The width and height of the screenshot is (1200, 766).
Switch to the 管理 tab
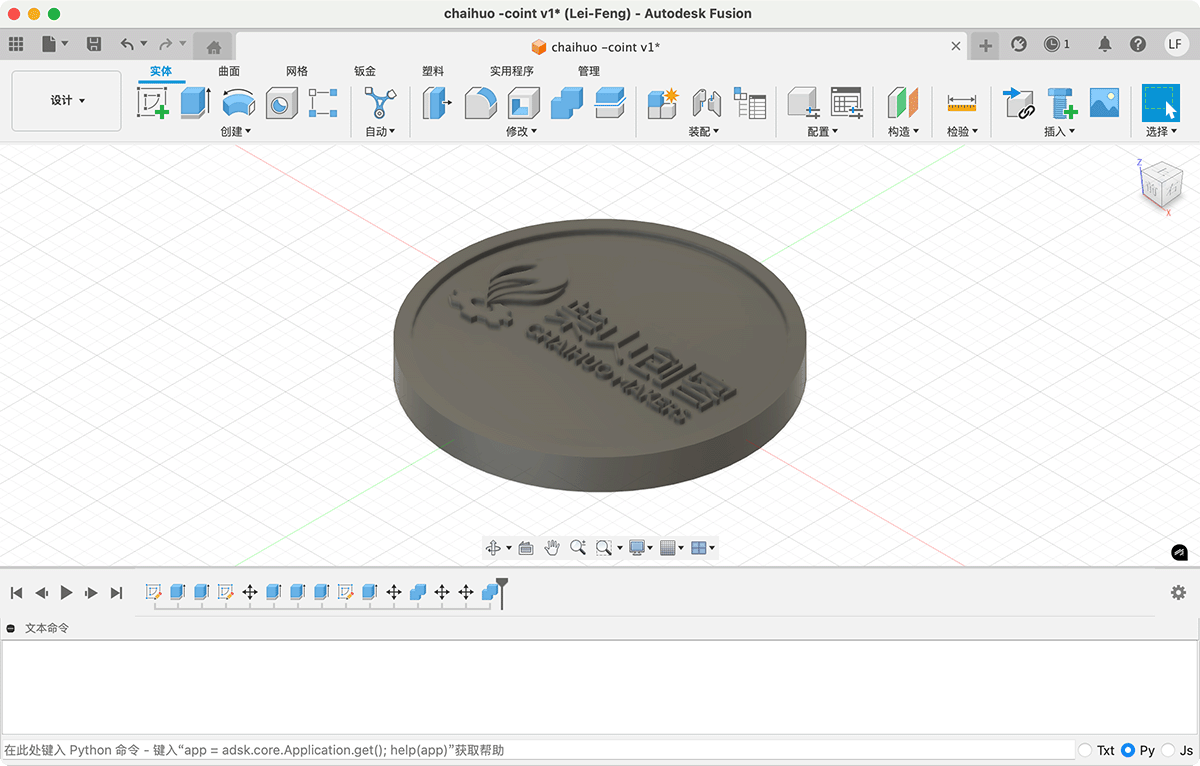(x=589, y=71)
